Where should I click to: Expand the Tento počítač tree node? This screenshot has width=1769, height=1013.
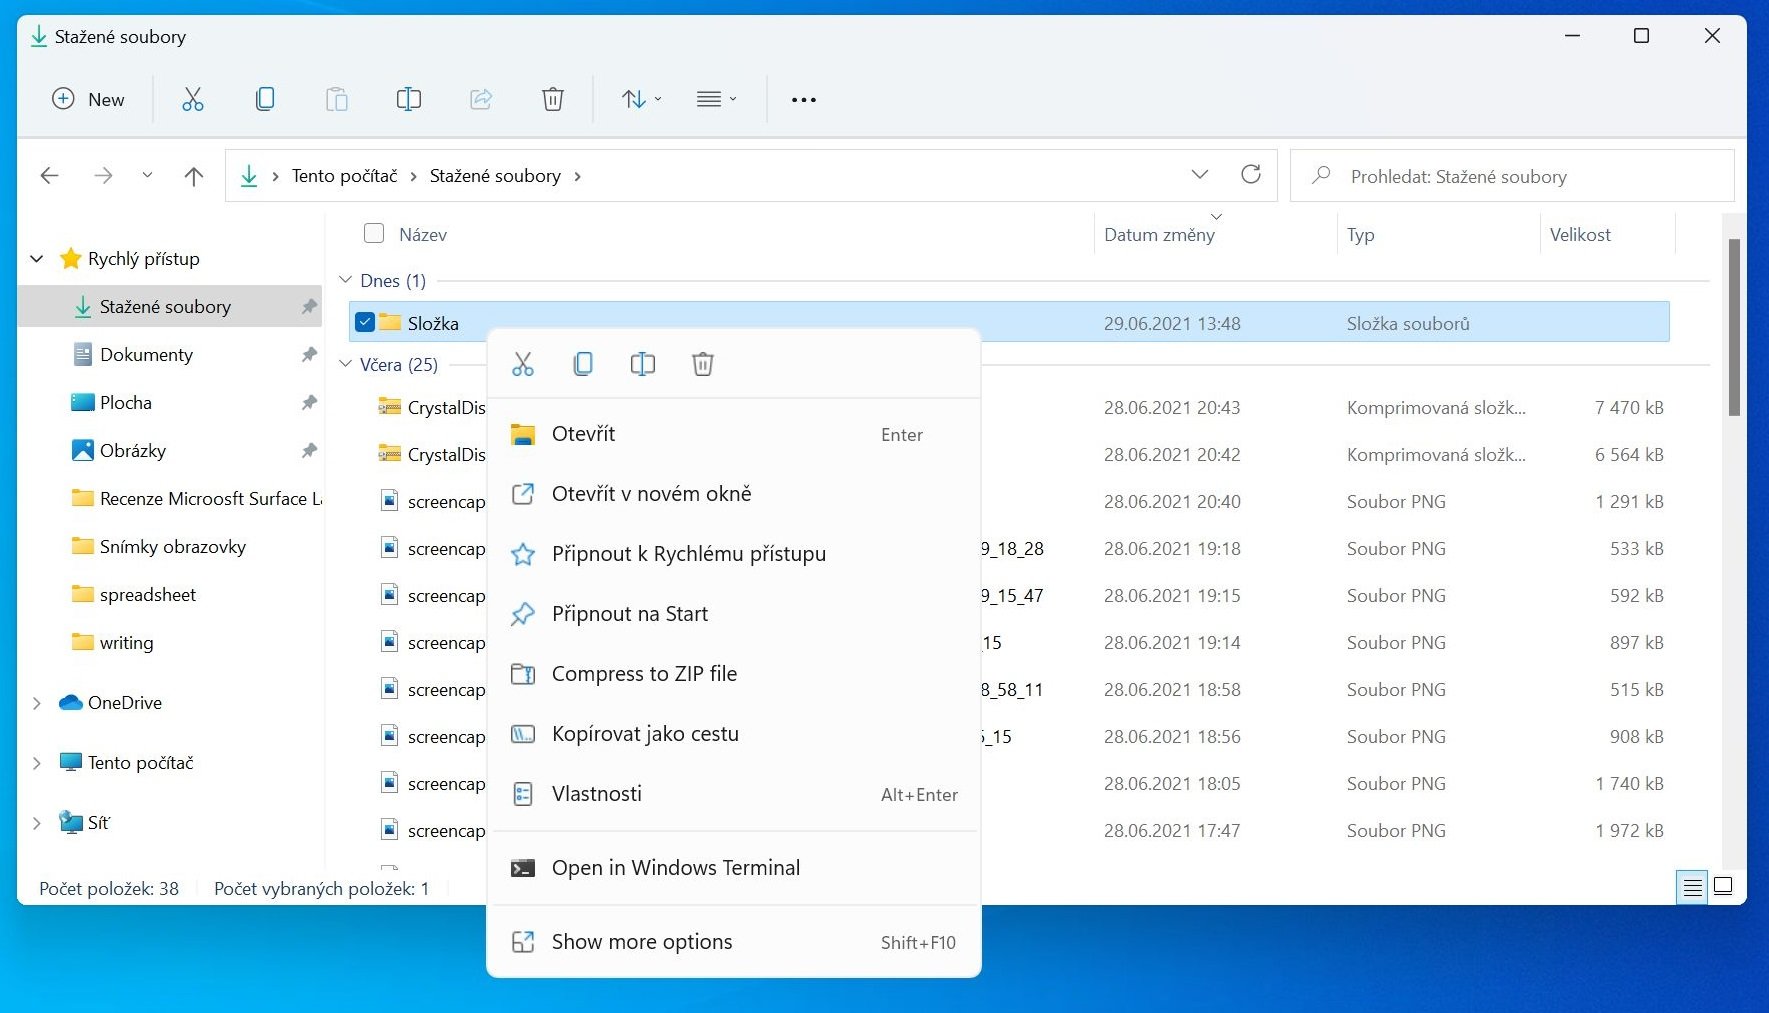pos(37,763)
